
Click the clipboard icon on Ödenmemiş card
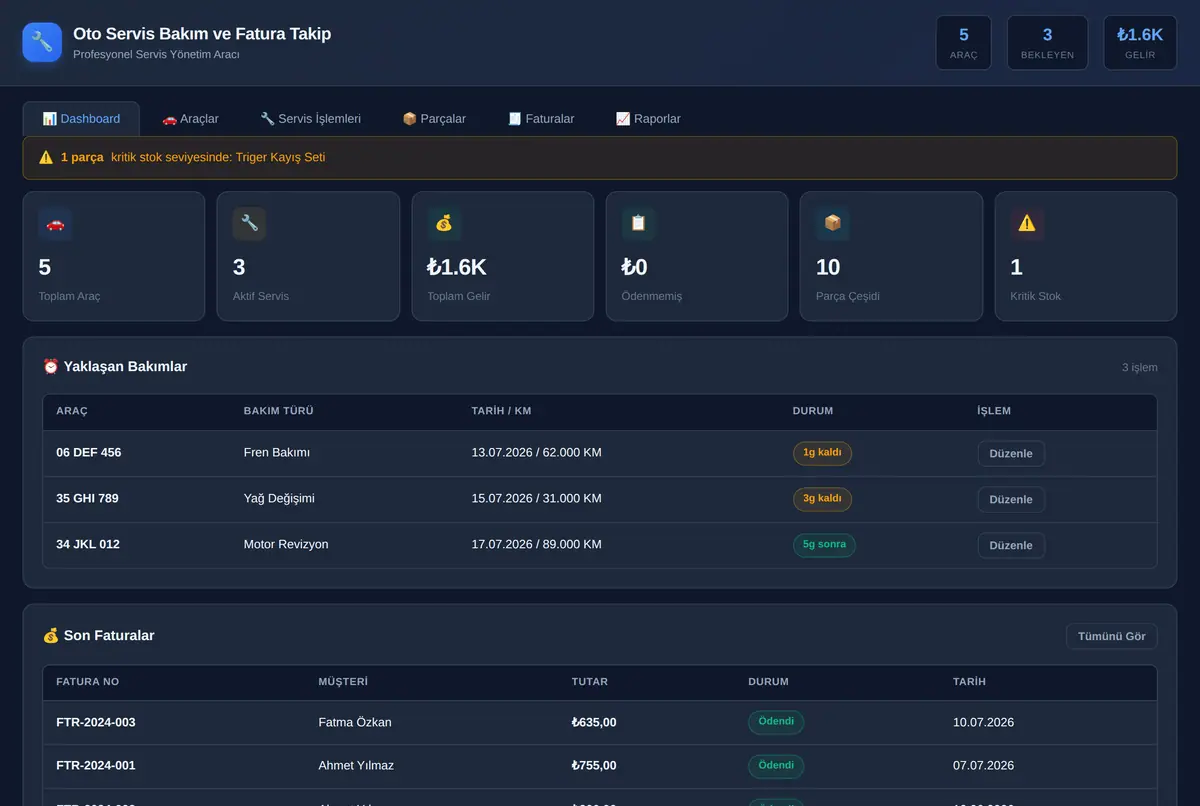pos(638,224)
